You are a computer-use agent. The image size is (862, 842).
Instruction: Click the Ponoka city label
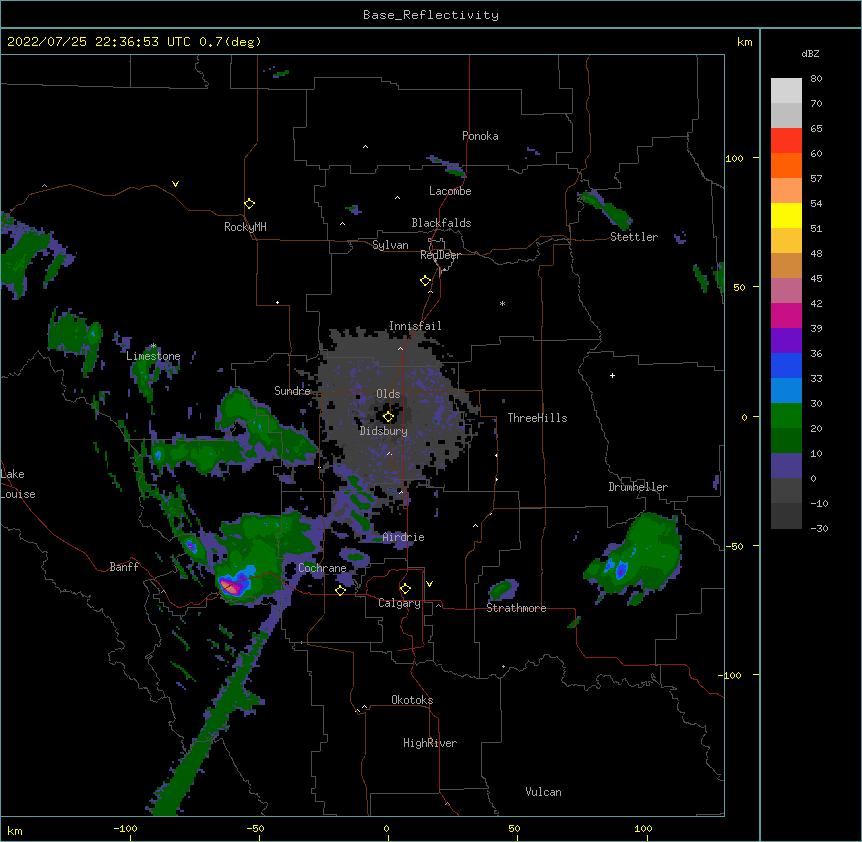480,136
